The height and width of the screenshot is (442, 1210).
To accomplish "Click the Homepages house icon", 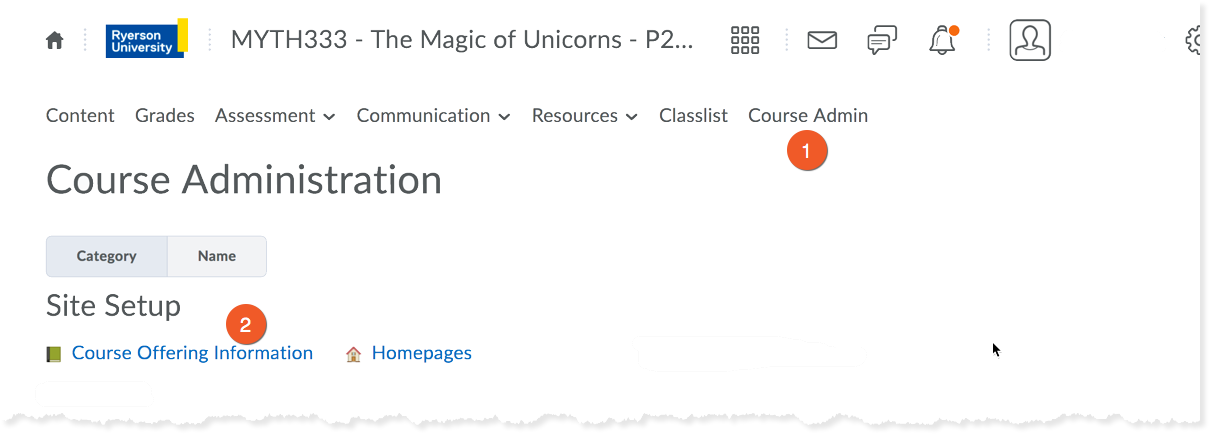I will pos(353,354).
